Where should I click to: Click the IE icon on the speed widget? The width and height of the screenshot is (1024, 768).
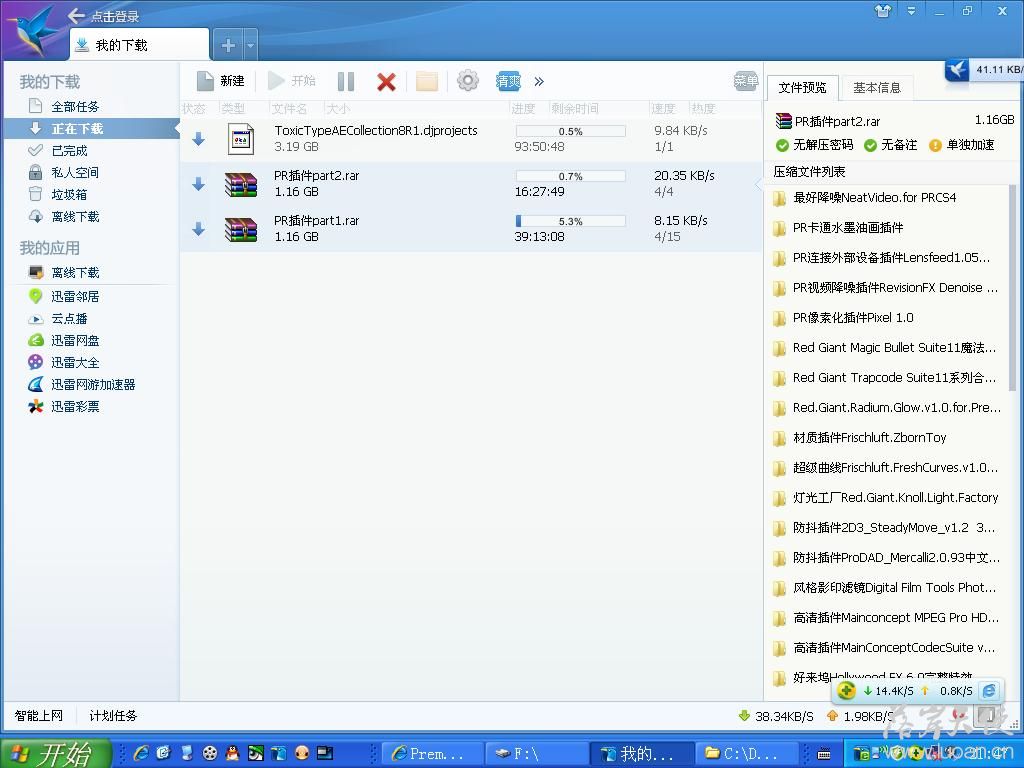coord(990,690)
